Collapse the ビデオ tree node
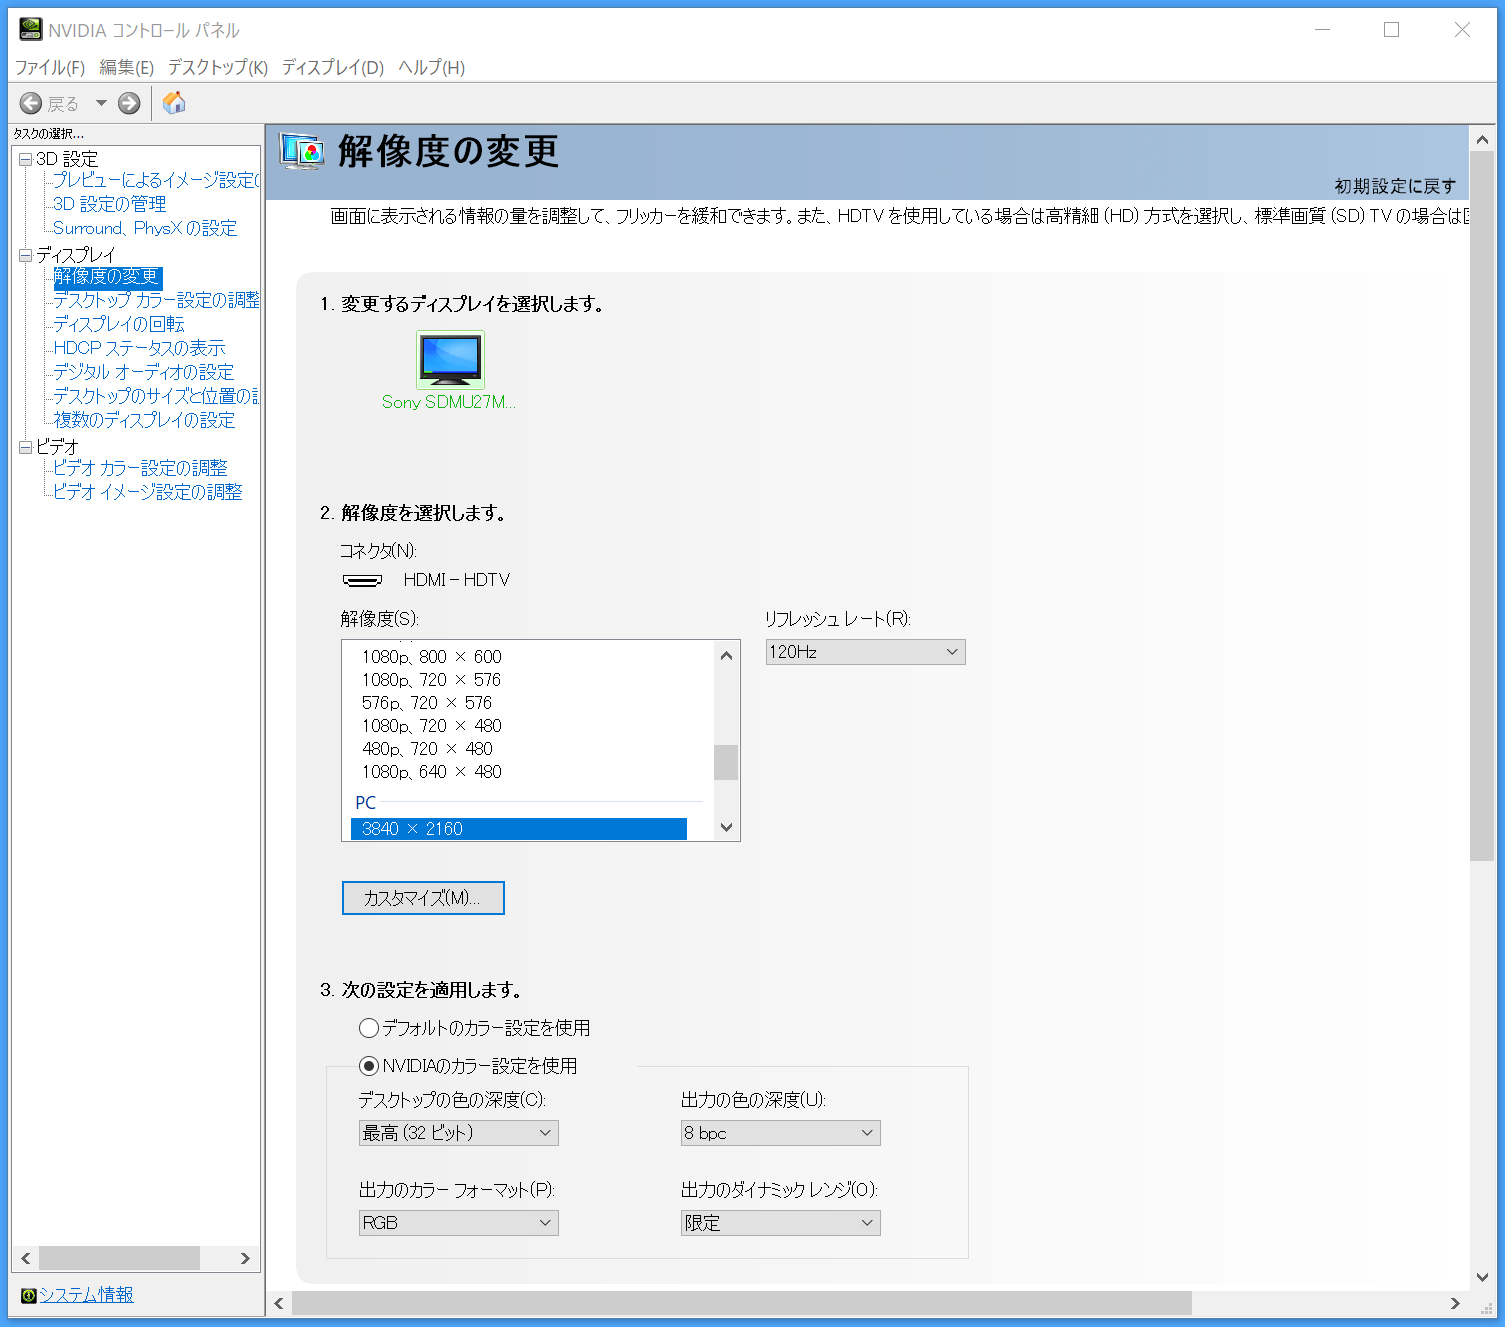1505x1327 pixels. [x=26, y=447]
